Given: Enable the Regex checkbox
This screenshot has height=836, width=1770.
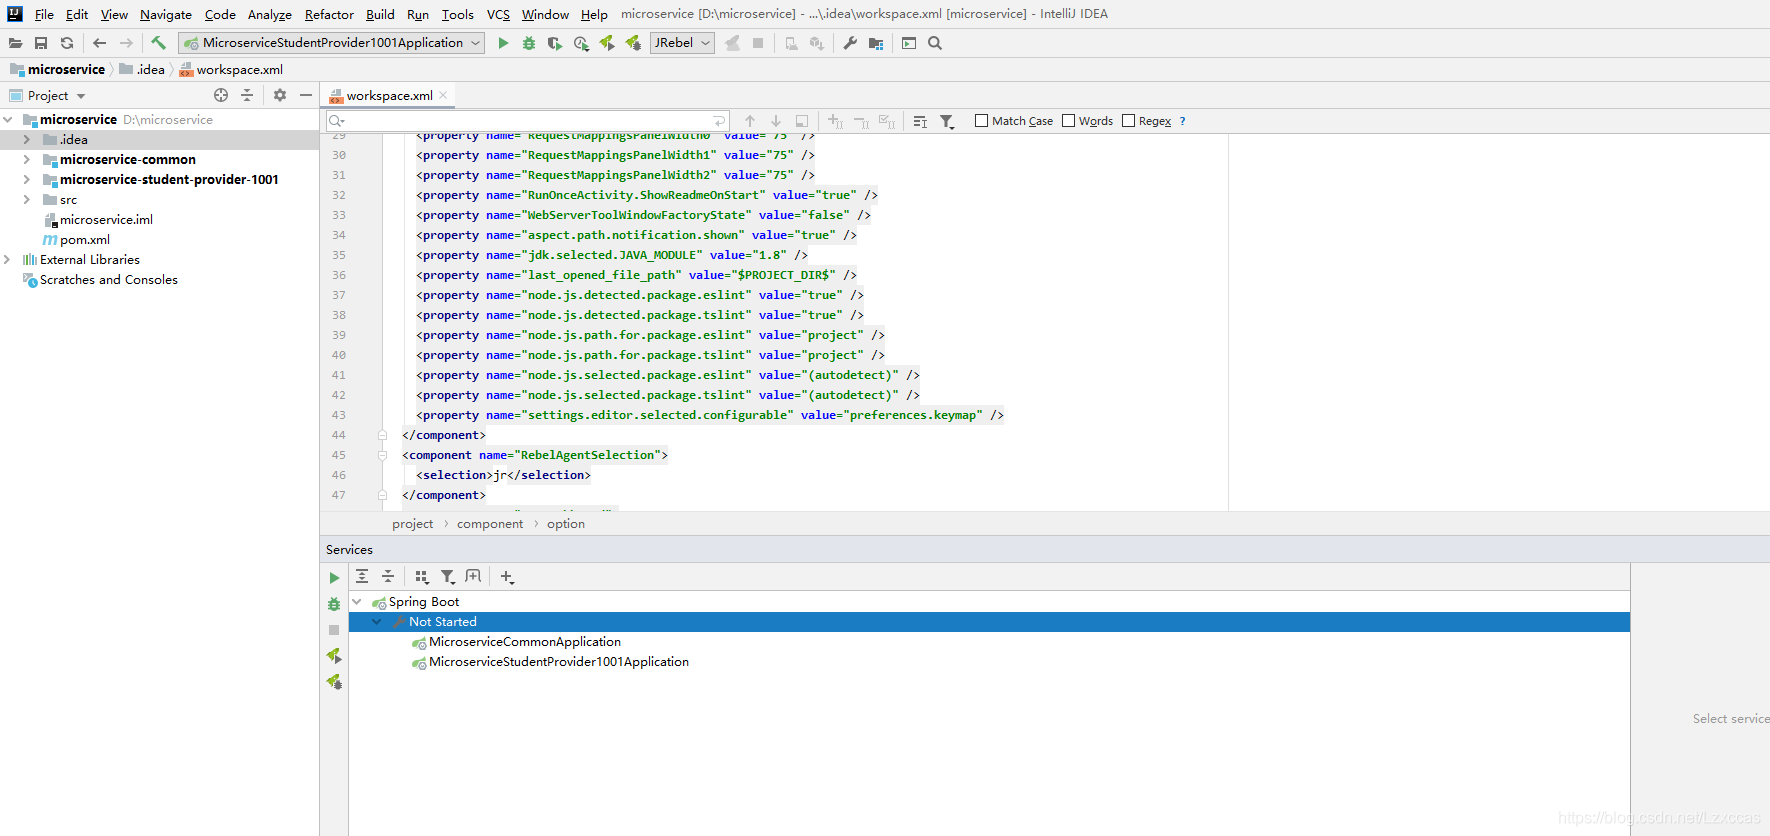Looking at the screenshot, I should point(1128,121).
